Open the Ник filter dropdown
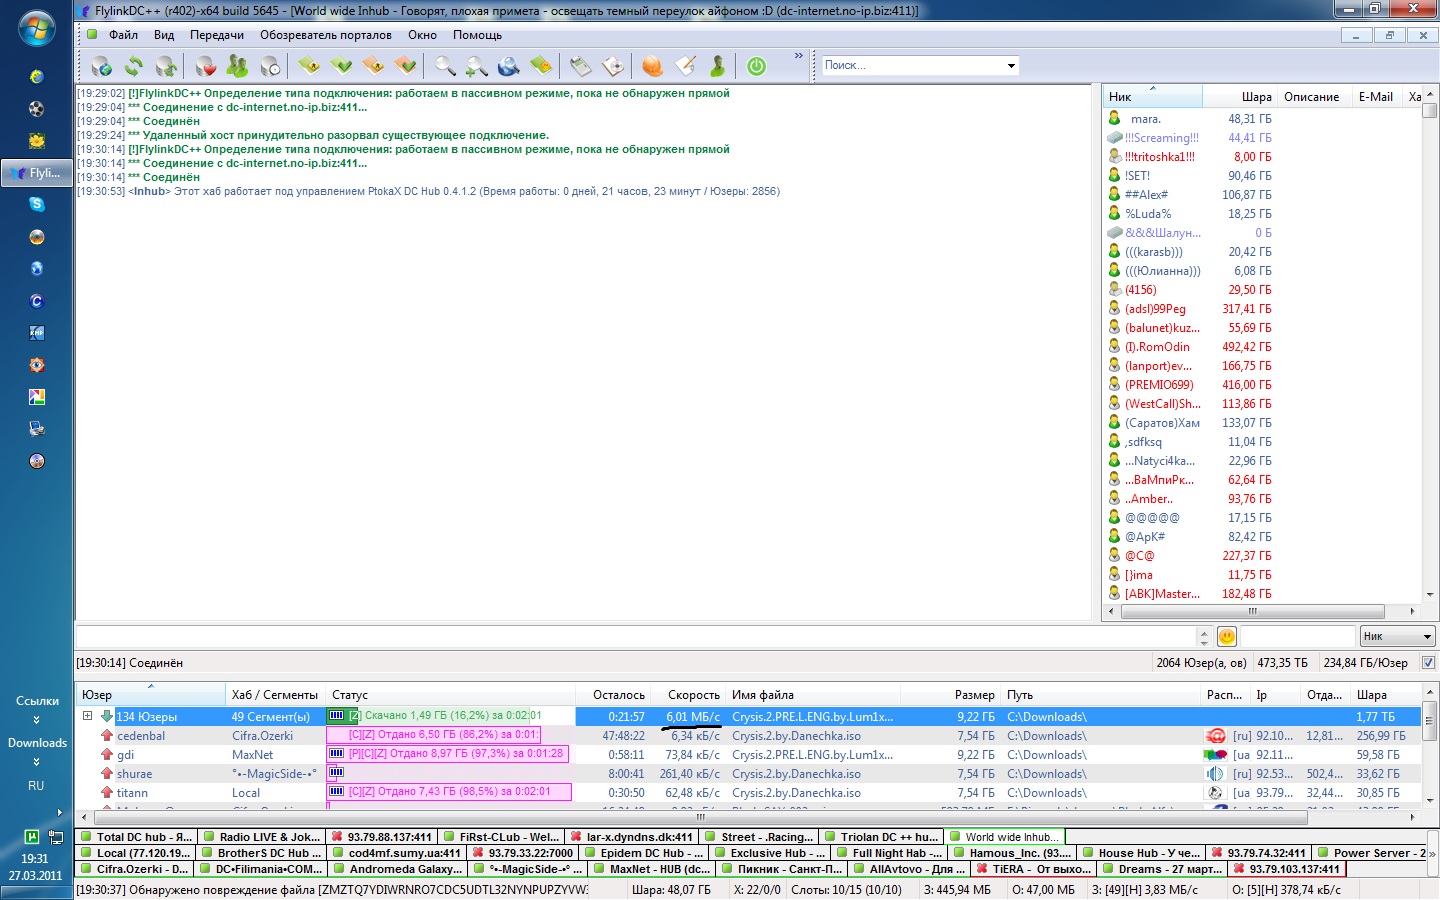This screenshot has width=1440, height=900. click(x=1397, y=637)
